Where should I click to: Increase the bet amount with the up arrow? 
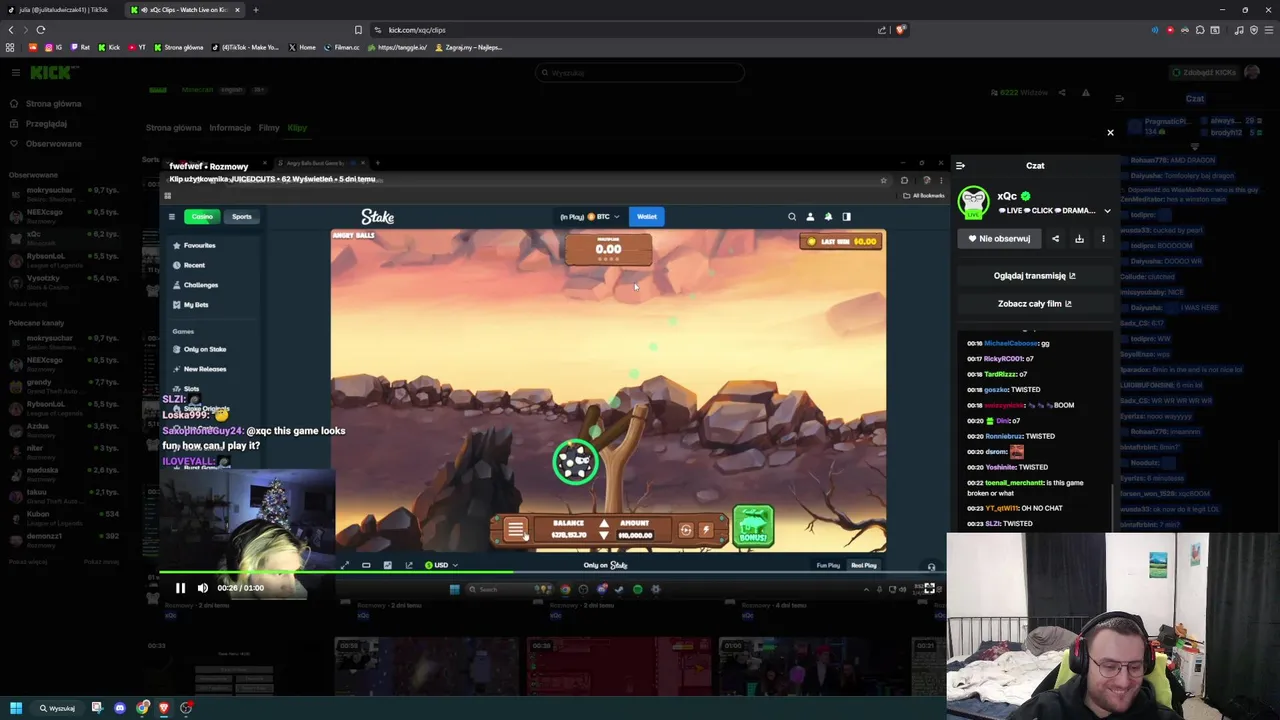point(603,524)
